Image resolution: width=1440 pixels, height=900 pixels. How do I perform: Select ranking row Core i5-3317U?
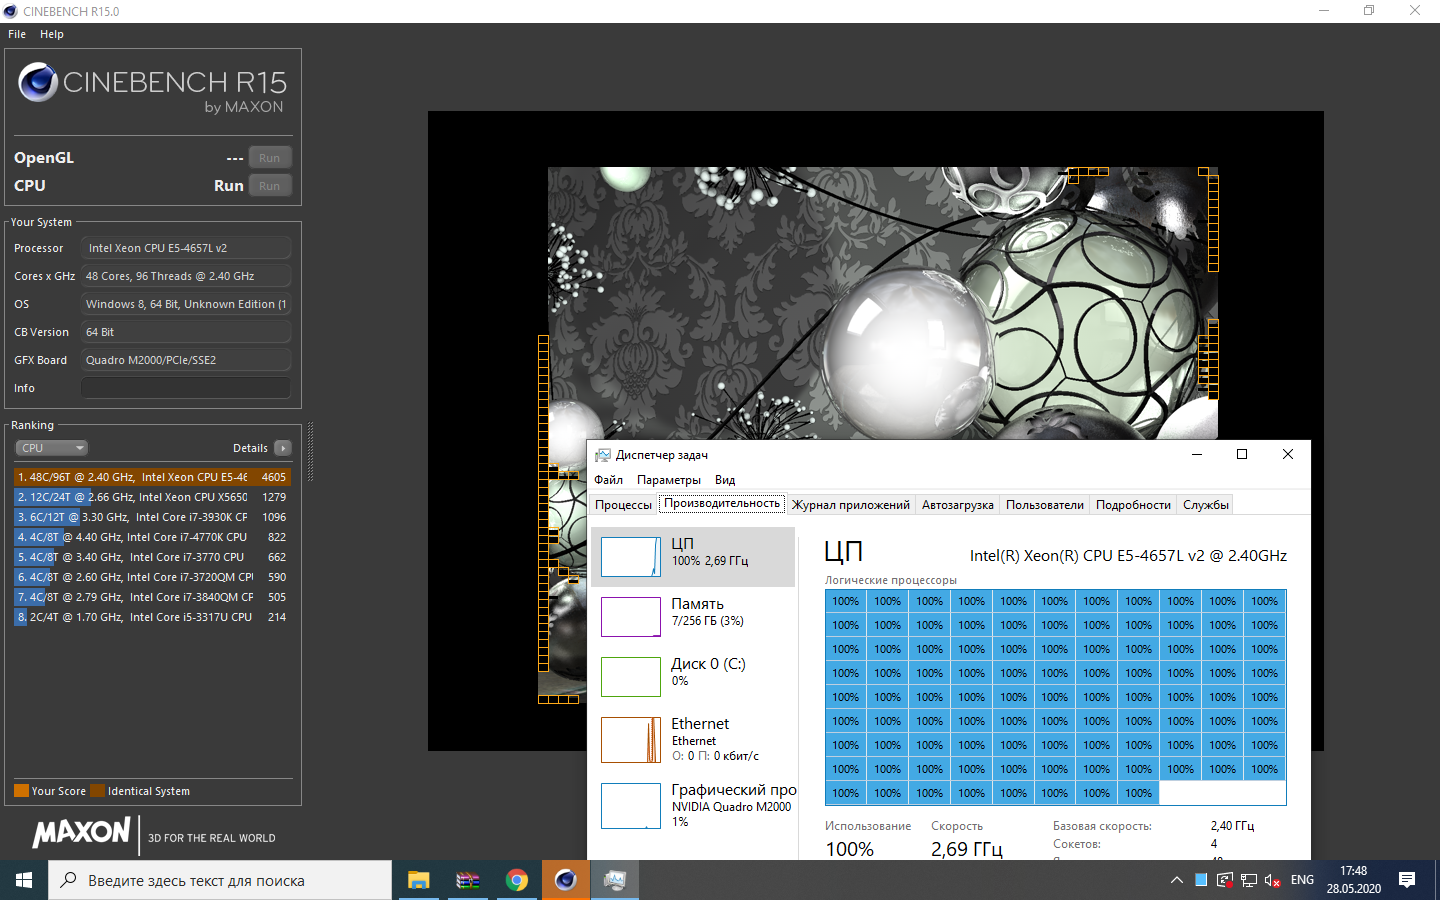pos(152,617)
